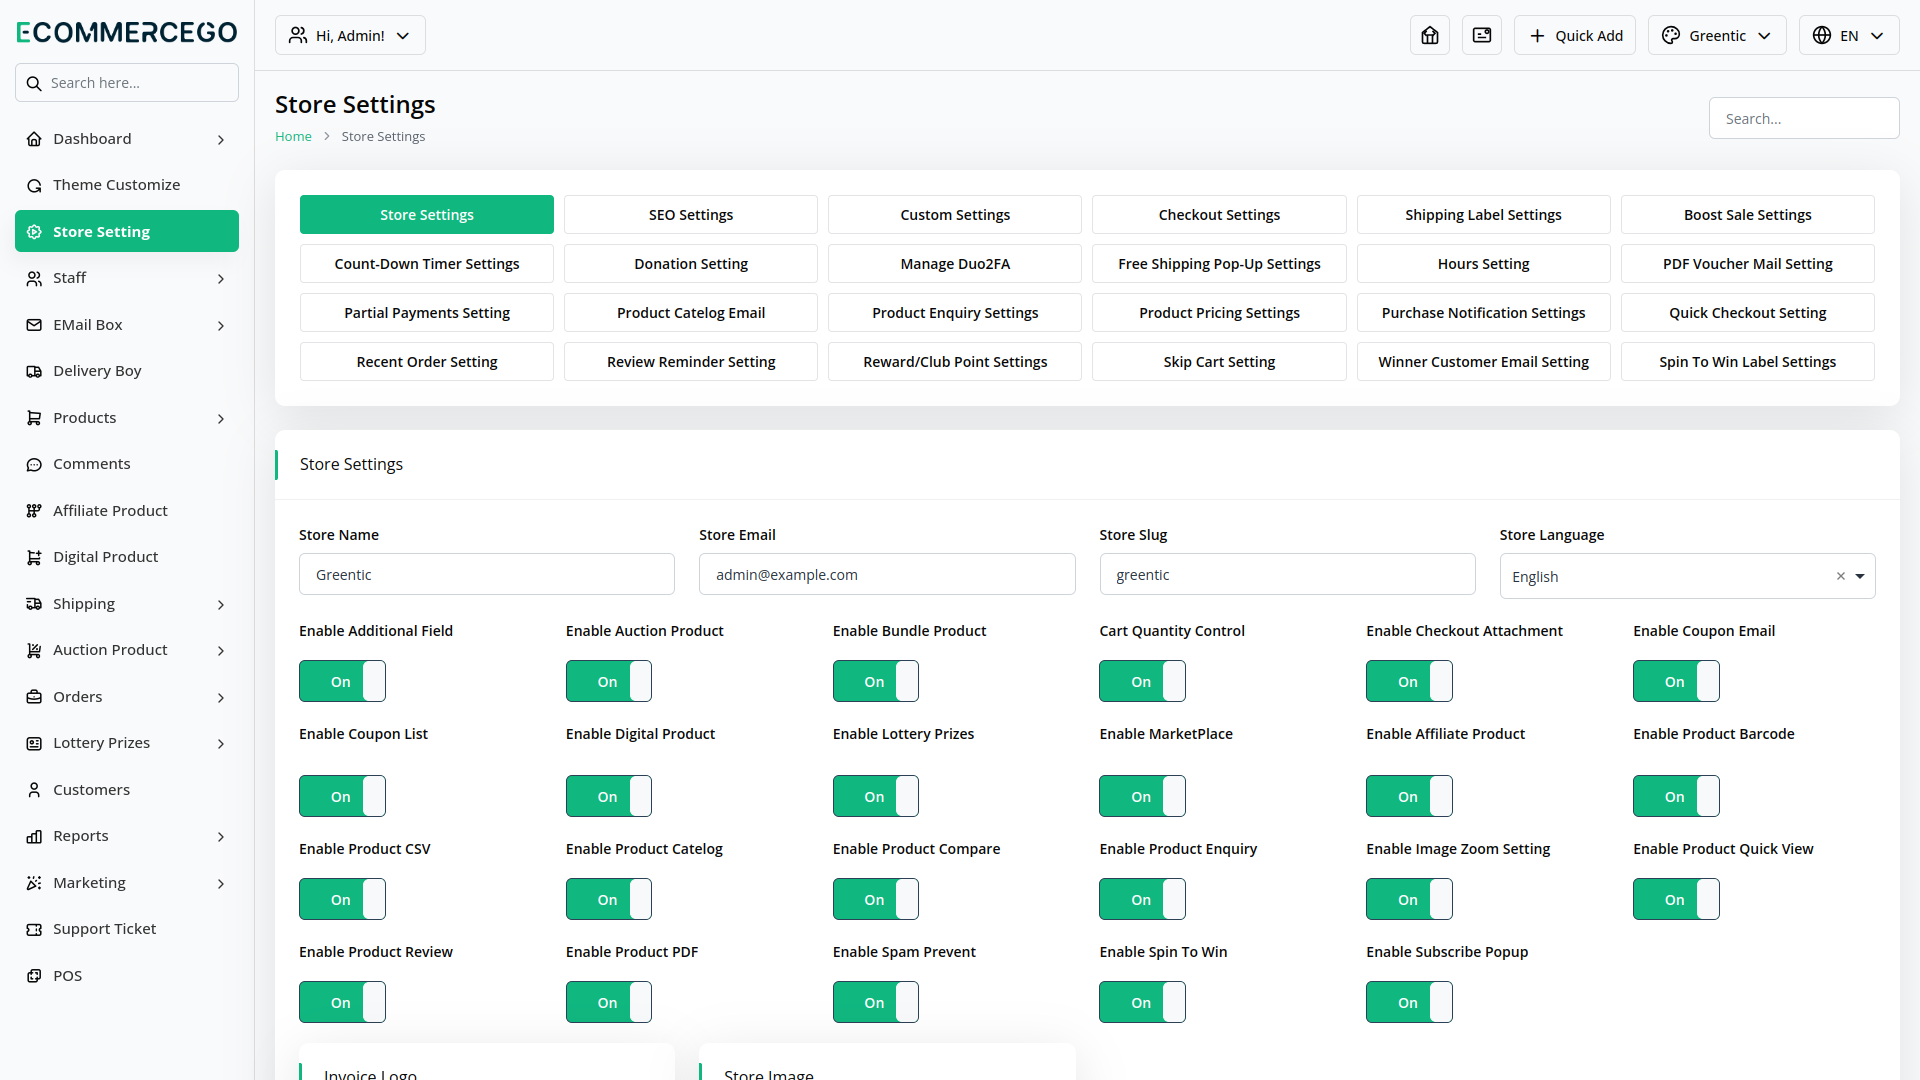Click the Affiliate Product icon

click(x=34, y=511)
